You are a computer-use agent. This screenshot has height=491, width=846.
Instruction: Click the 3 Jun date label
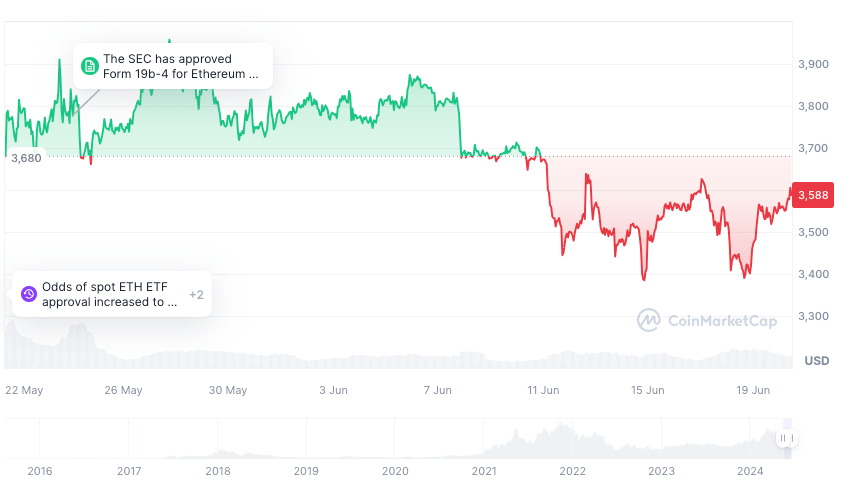[334, 390]
